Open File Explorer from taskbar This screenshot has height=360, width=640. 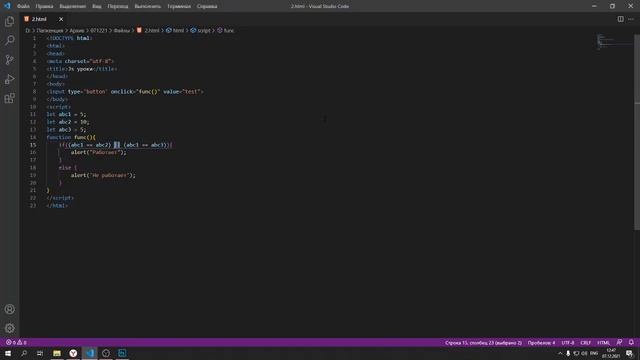(57, 353)
